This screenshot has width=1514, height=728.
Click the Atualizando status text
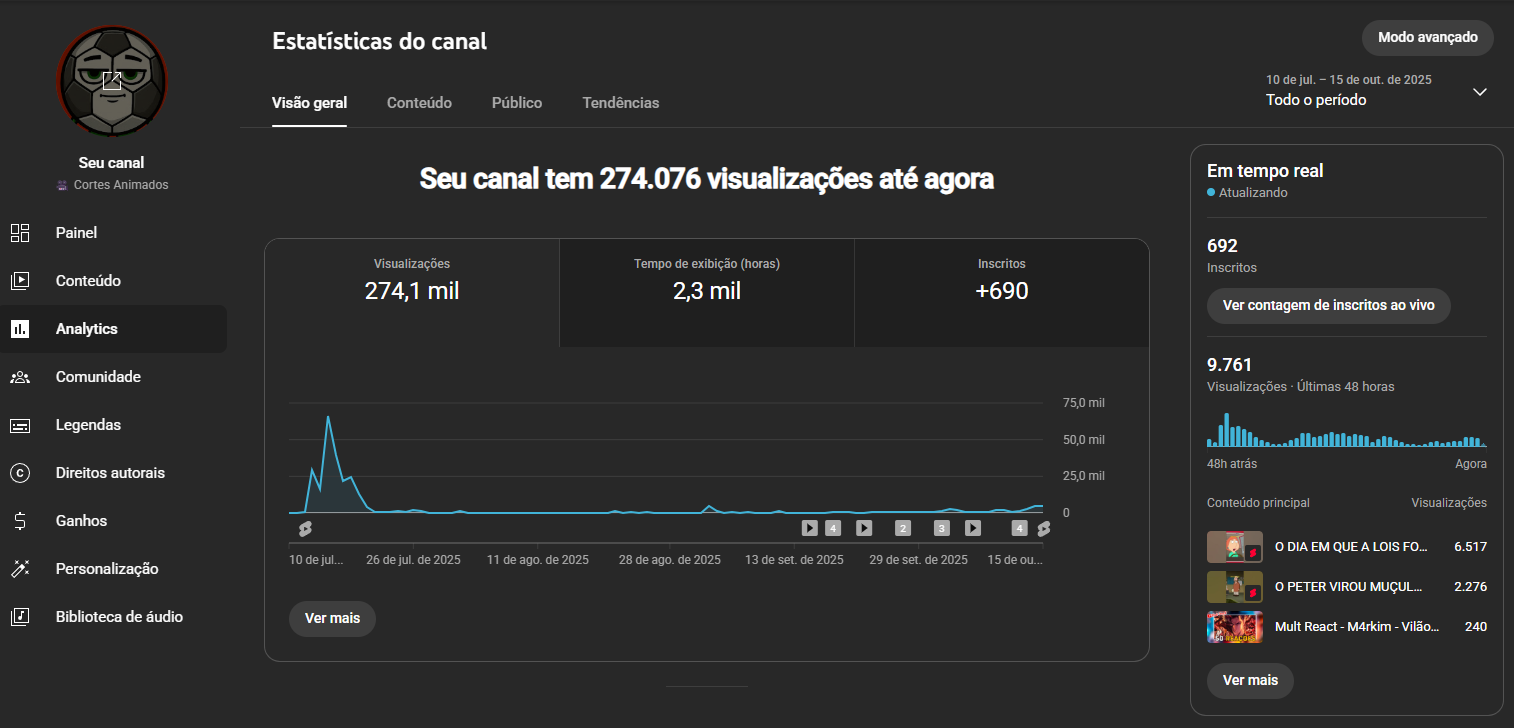[1253, 193]
